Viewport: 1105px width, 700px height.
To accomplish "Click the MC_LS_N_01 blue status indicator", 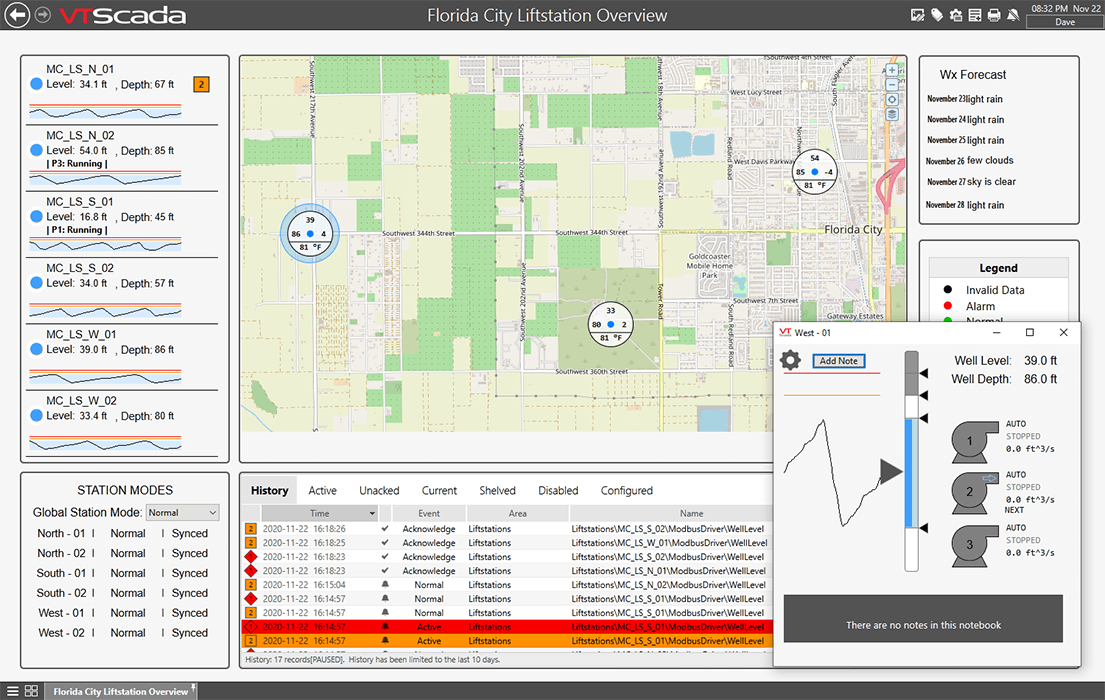I will click(36, 84).
